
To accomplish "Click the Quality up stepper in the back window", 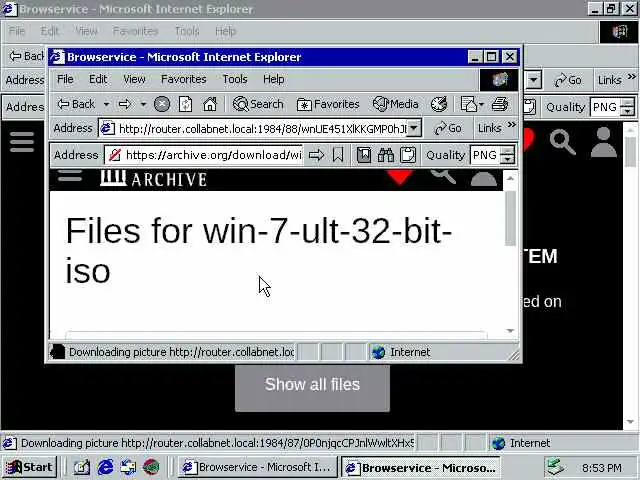I will coord(628,102).
